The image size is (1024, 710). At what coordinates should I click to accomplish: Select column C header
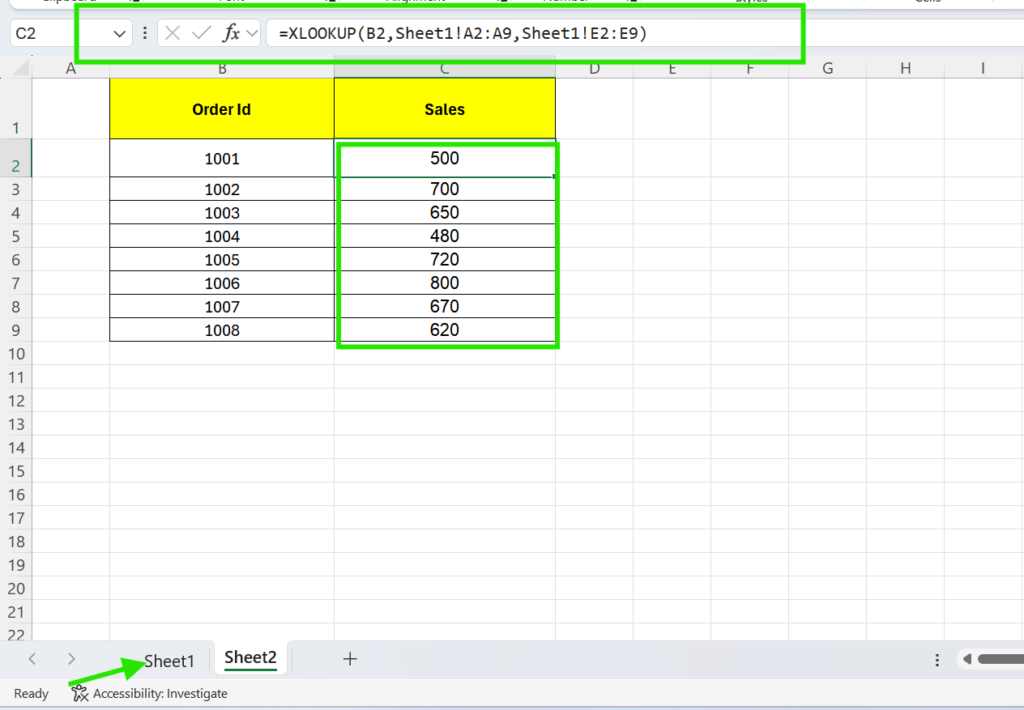(x=445, y=68)
